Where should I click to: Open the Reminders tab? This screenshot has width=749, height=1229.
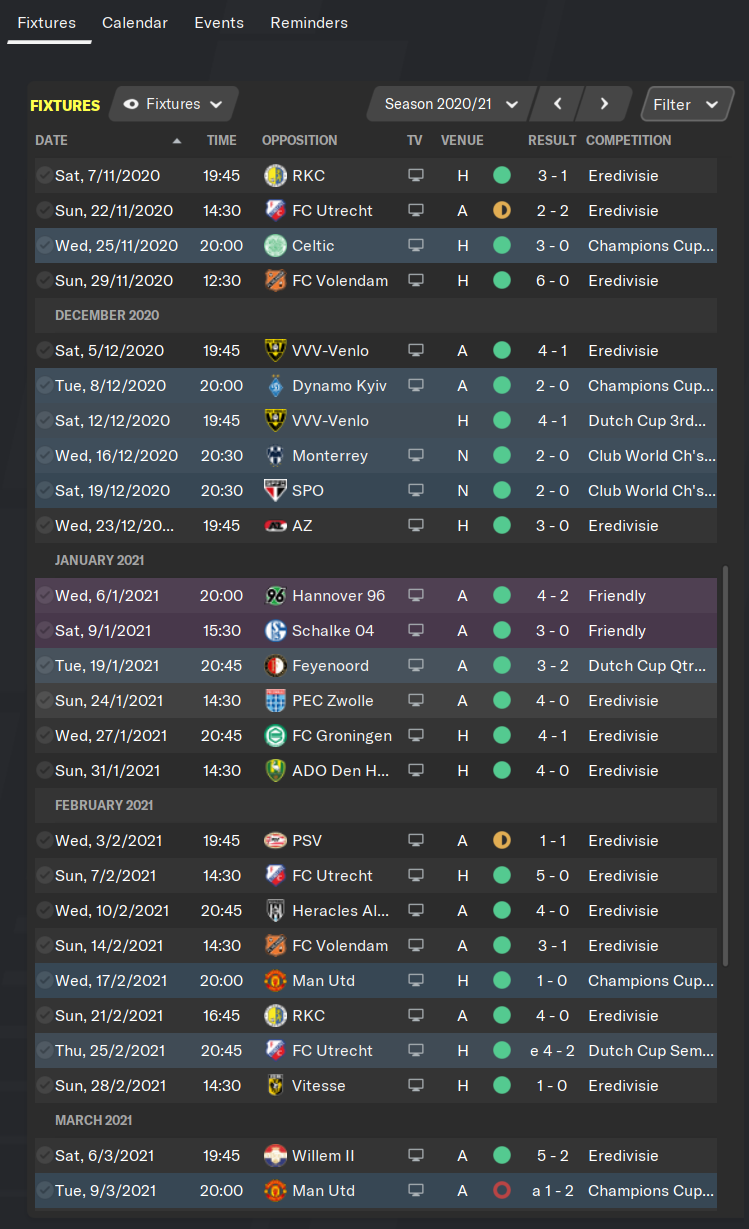[309, 23]
